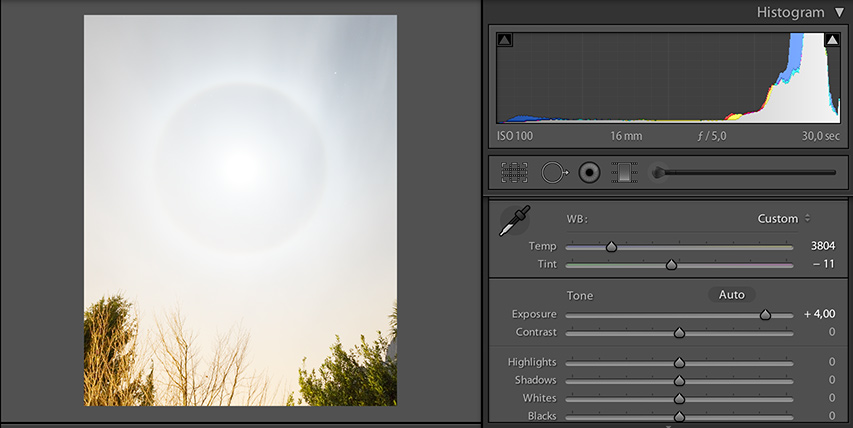
Task: Select the Graduated Filter tool
Action: click(x=623, y=173)
